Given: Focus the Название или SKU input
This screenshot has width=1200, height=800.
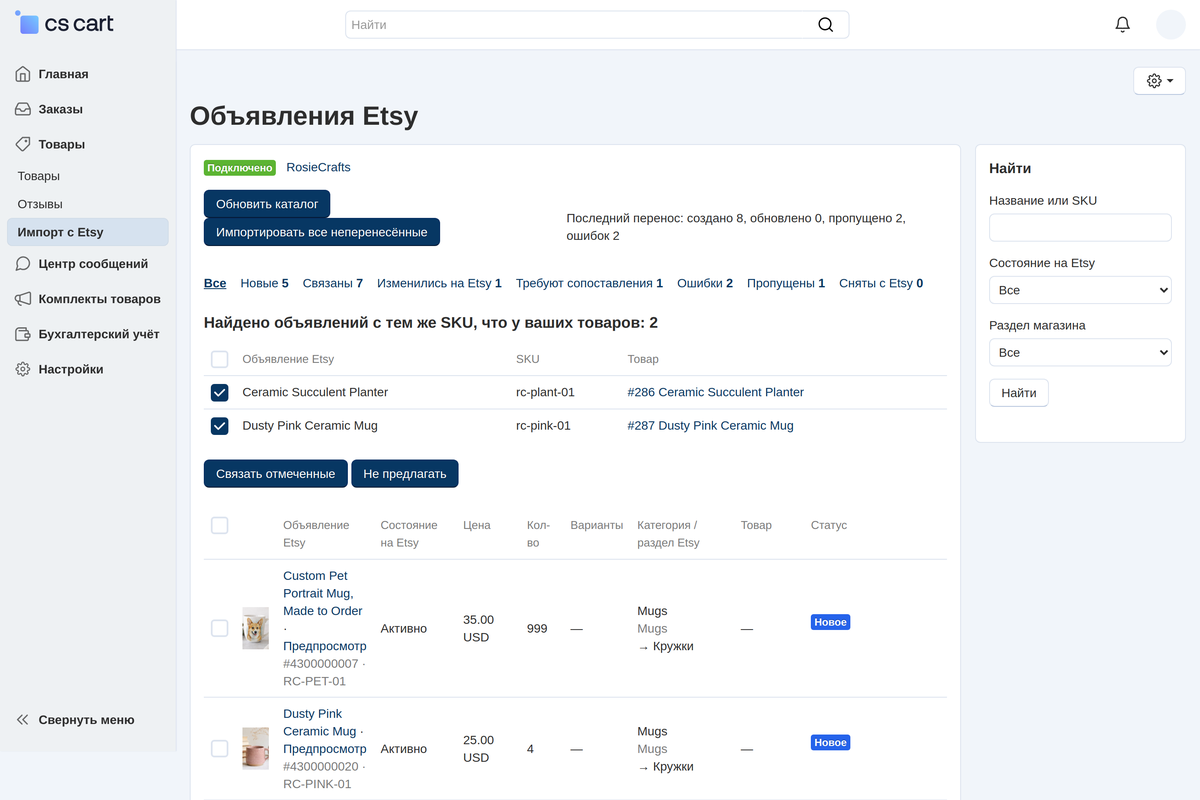Looking at the screenshot, I should click(x=1080, y=227).
